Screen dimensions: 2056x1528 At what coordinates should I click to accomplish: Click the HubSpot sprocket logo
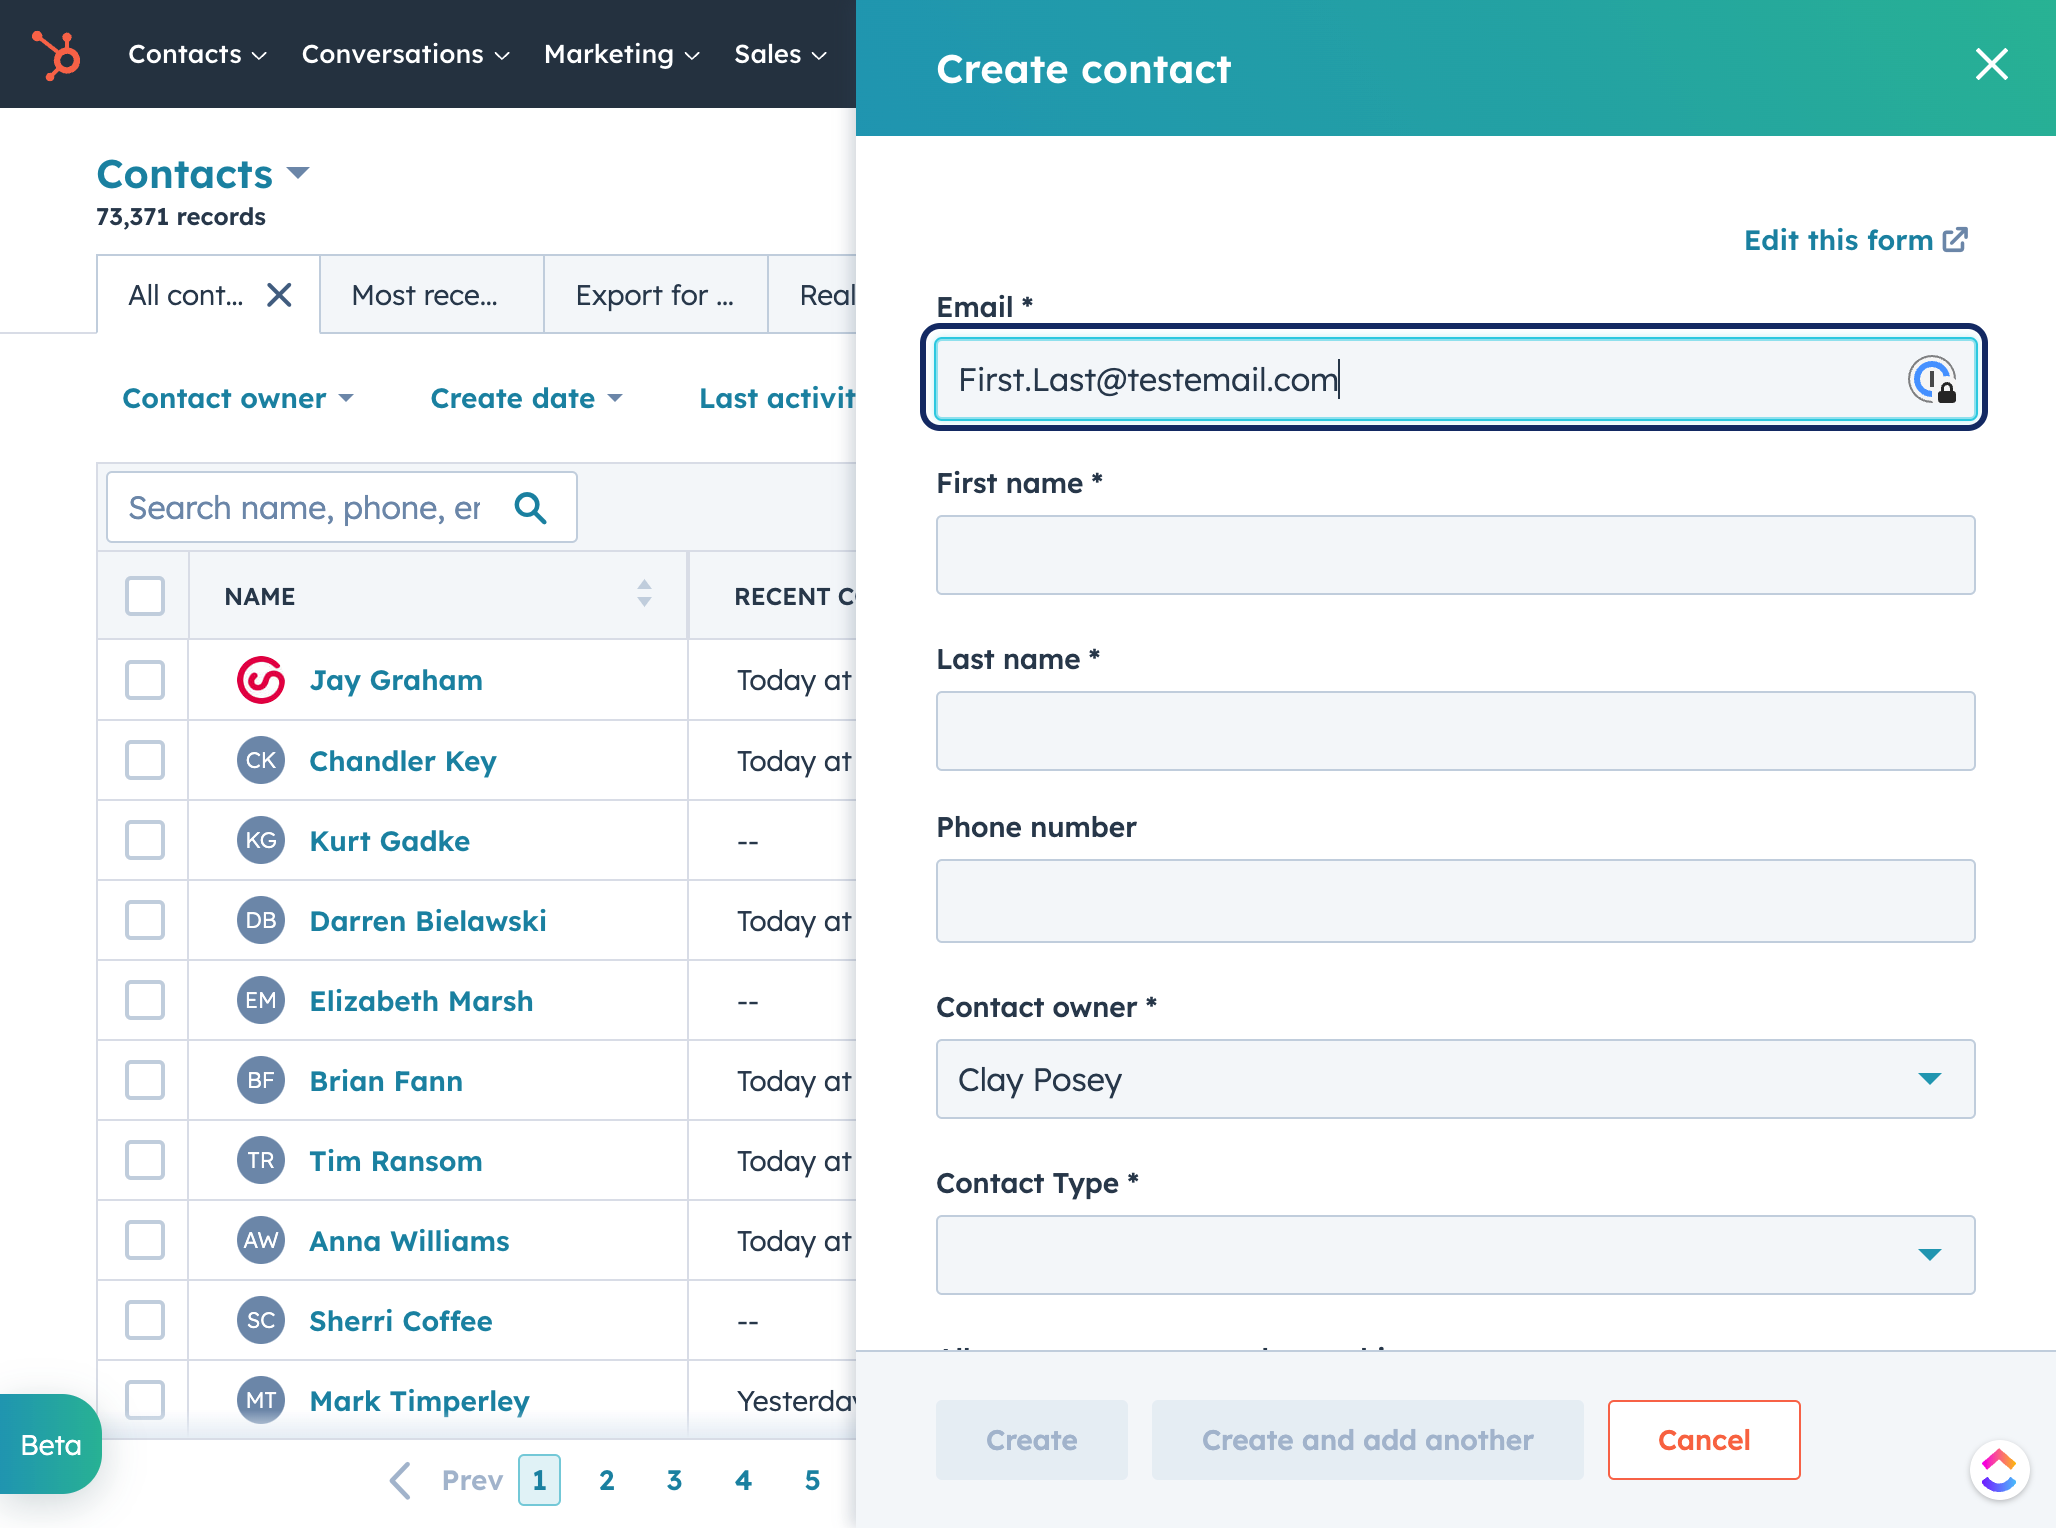(56, 54)
